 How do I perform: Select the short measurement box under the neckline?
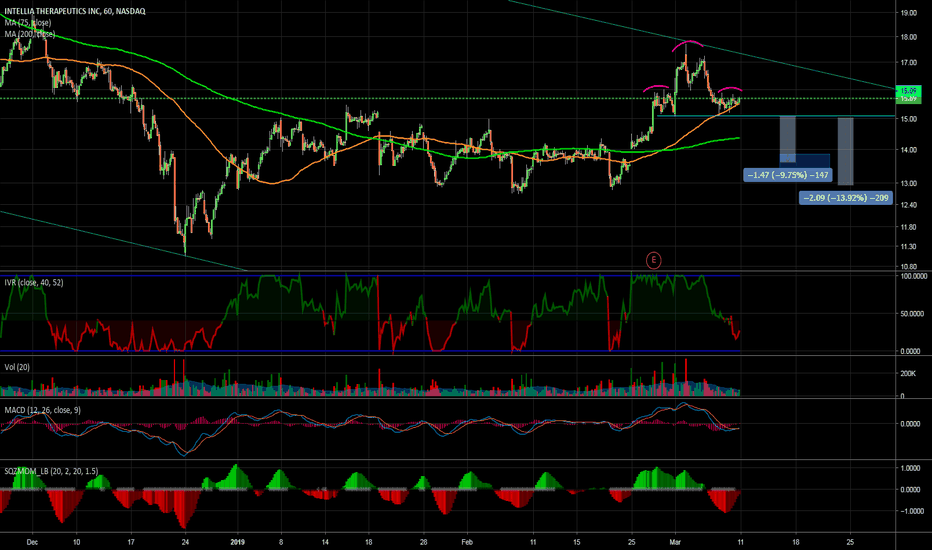coord(788,139)
